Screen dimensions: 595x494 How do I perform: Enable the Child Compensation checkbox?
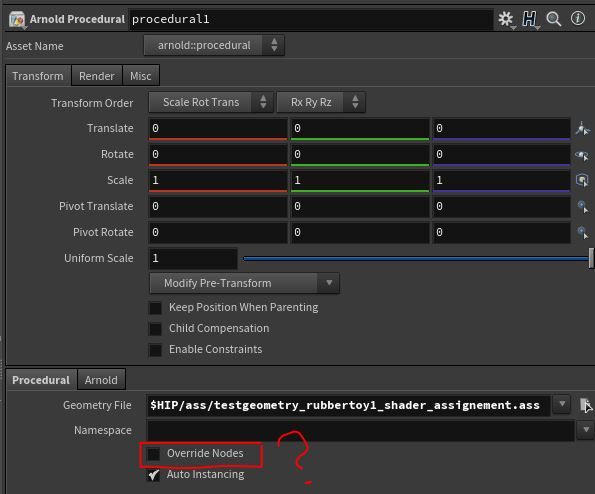point(155,329)
